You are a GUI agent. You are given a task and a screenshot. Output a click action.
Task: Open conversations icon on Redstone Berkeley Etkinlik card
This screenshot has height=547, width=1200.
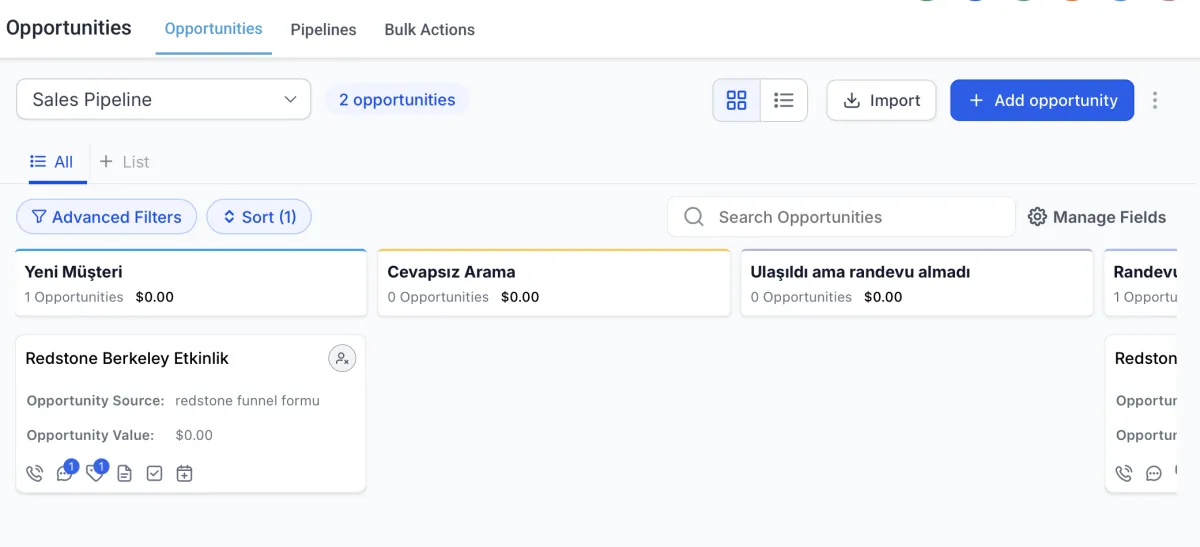pyautogui.click(x=65, y=473)
